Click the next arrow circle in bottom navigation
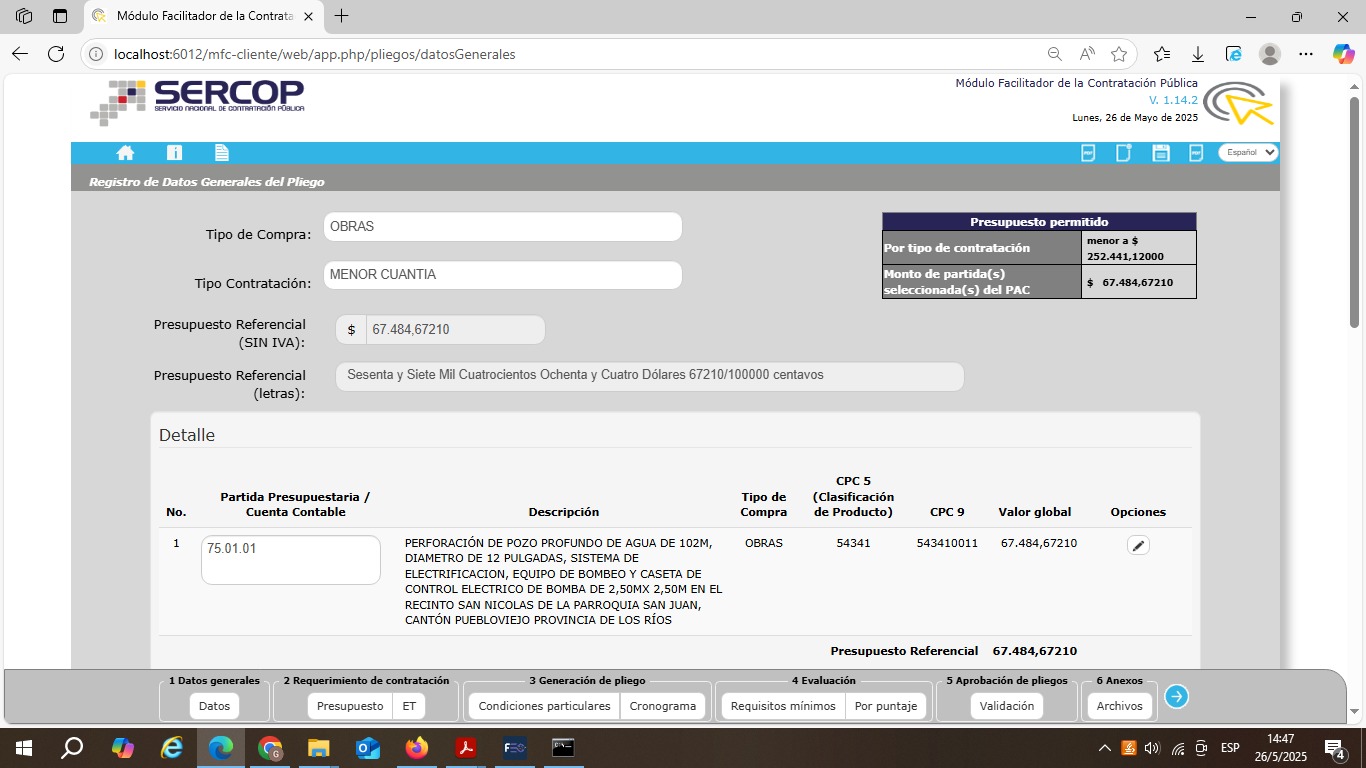The width and height of the screenshot is (1366, 768). (1176, 697)
